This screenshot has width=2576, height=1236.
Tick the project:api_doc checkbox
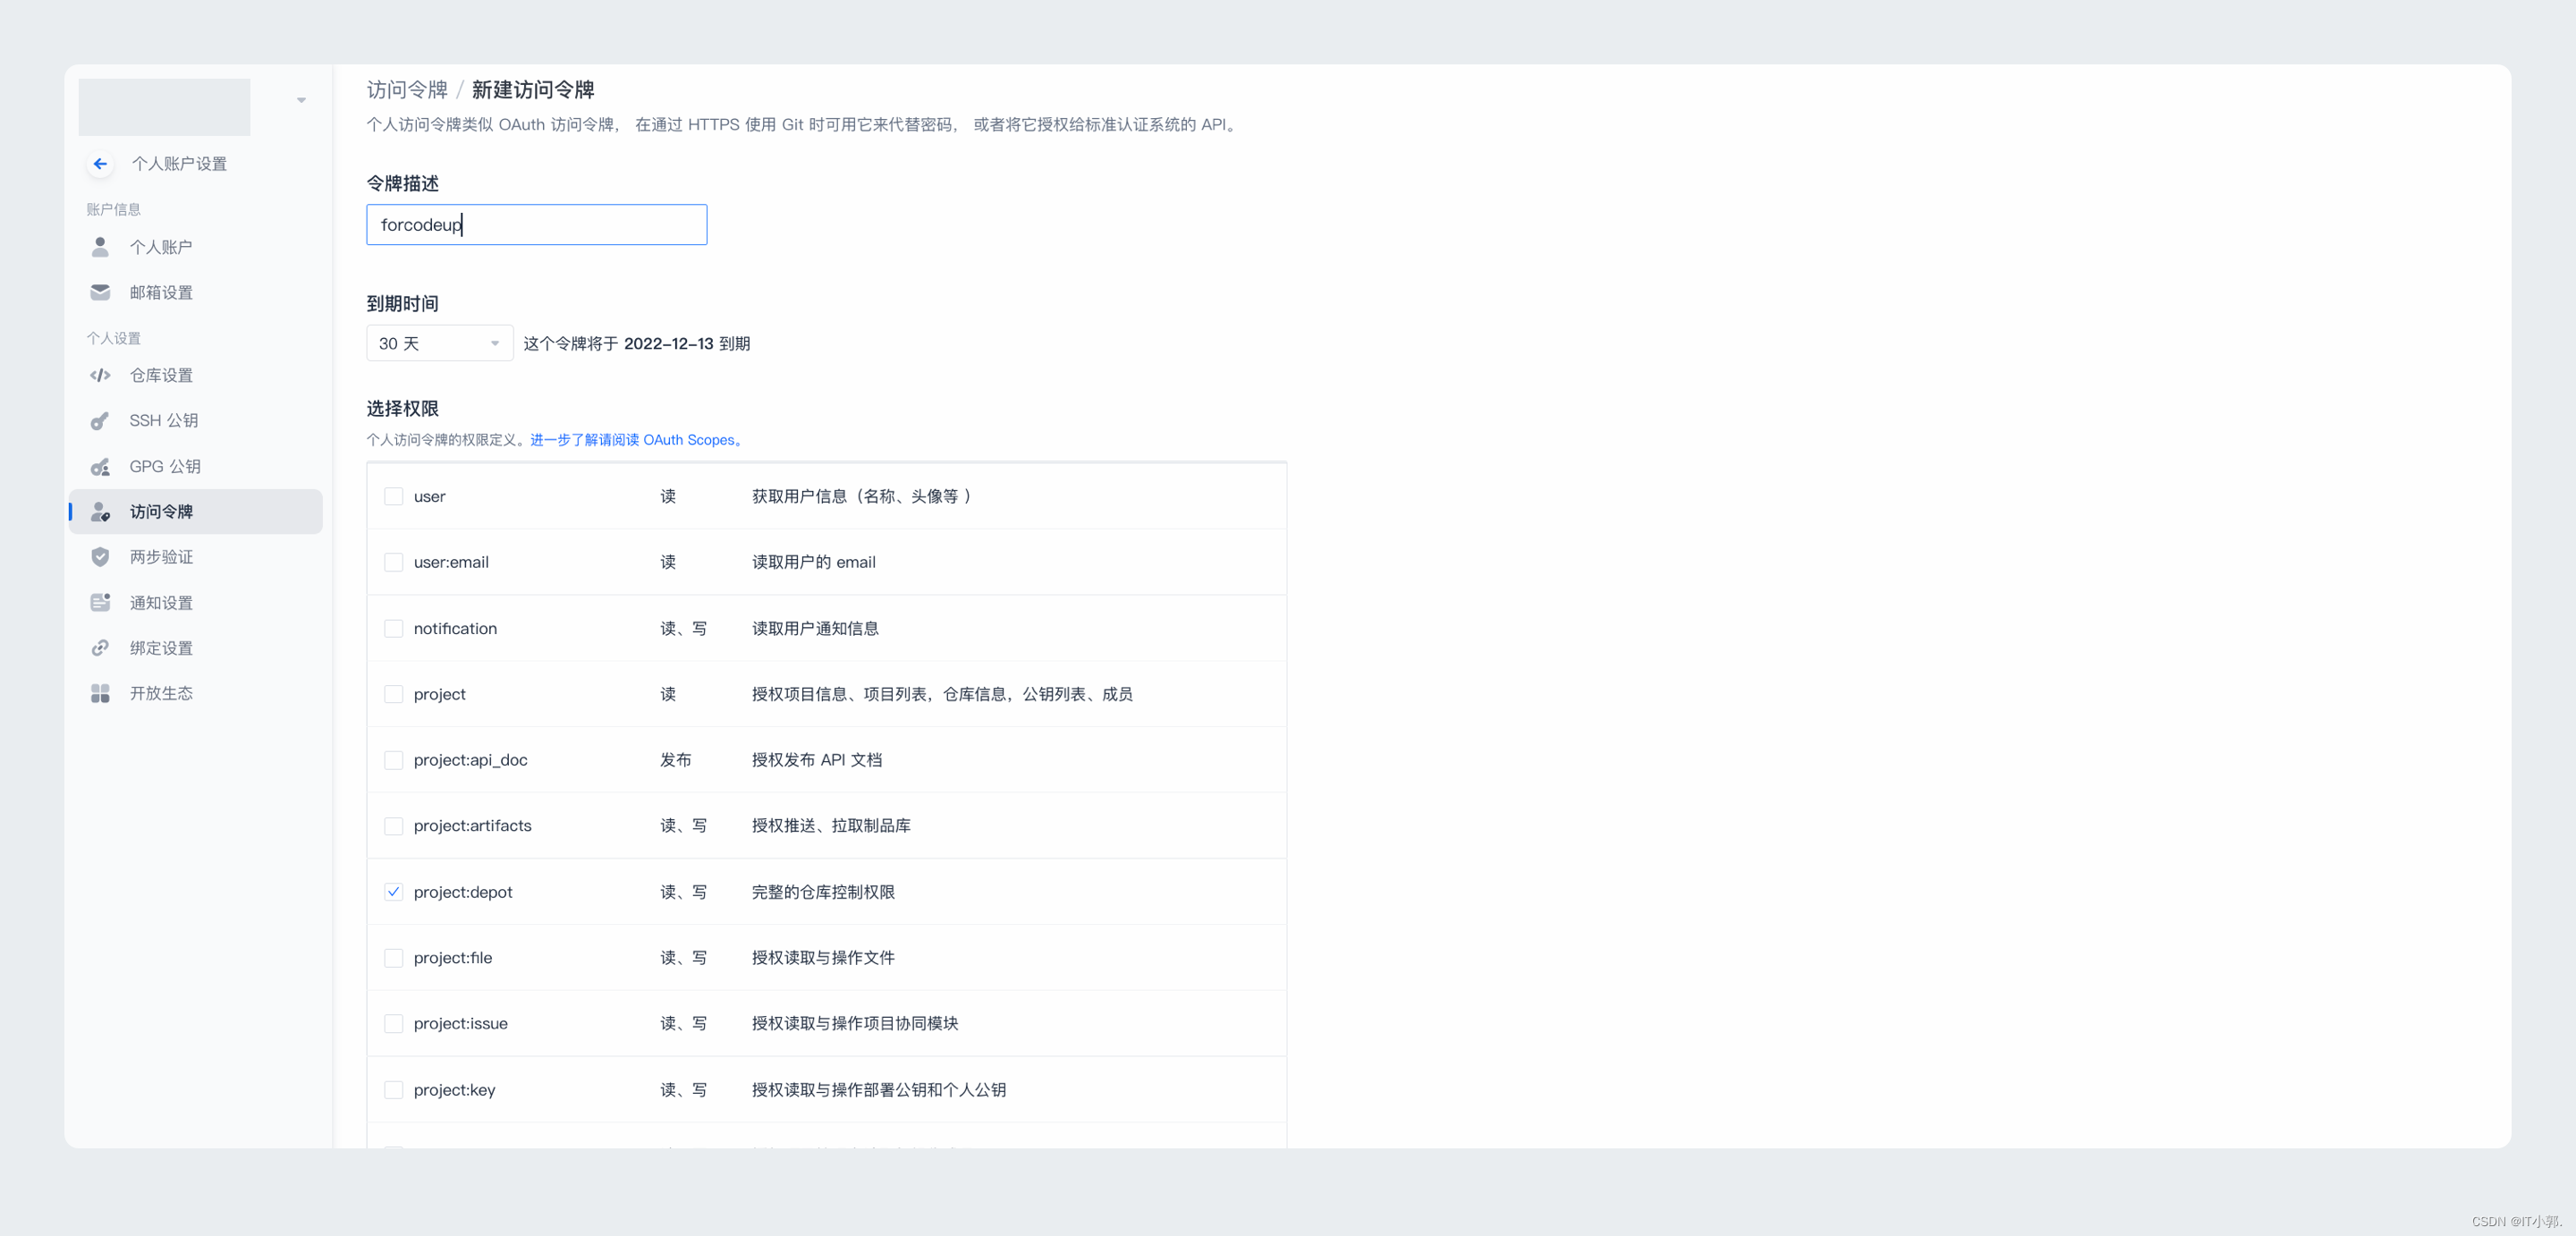(394, 760)
